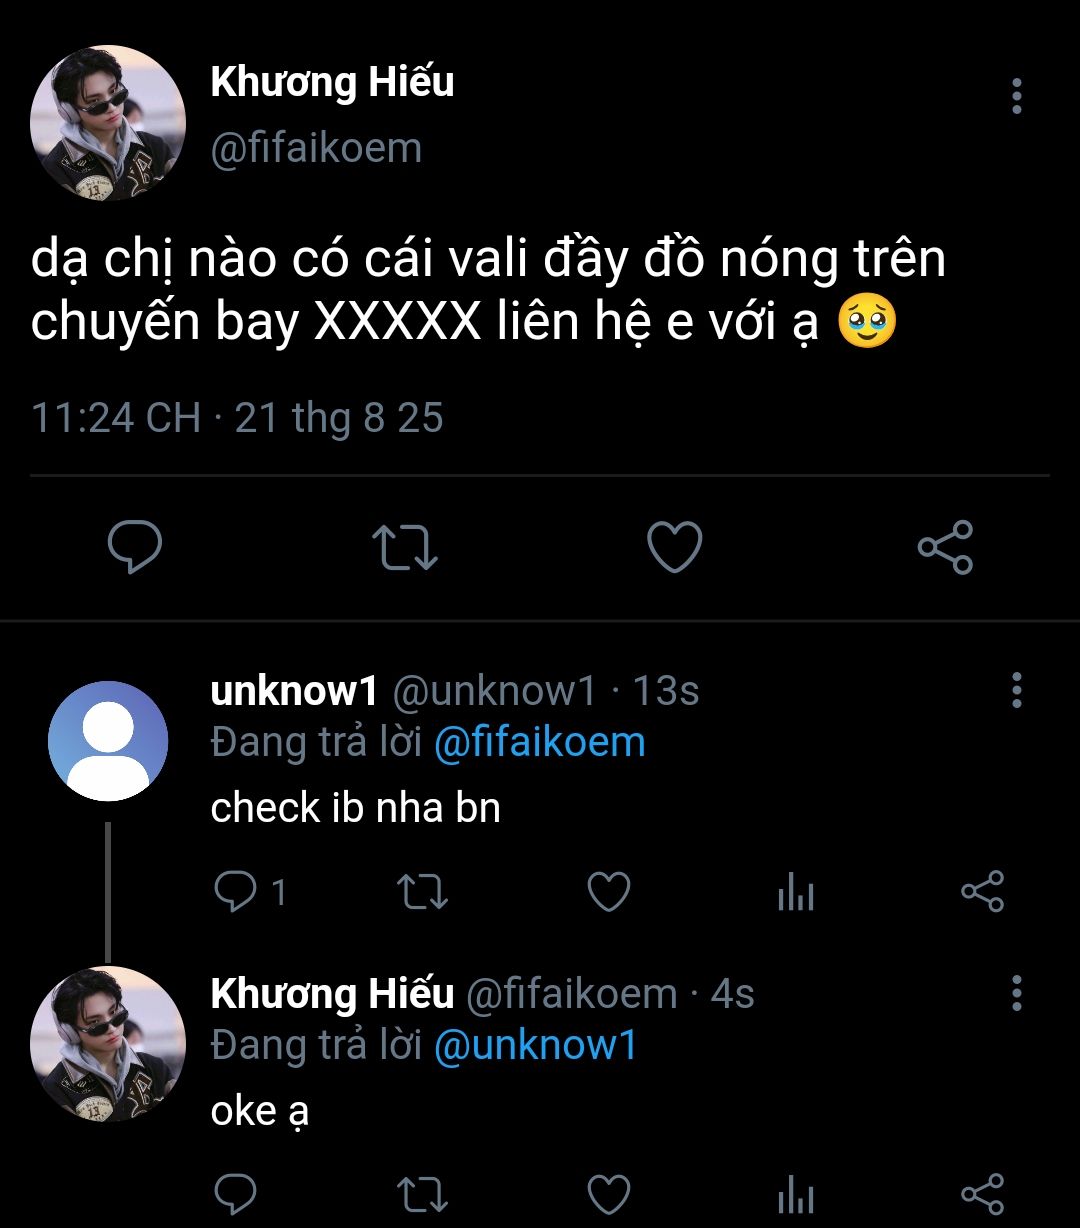View analytics for 'oke ạ' reply
This screenshot has height=1228, width=1080.
click(x=796, y=1195)
